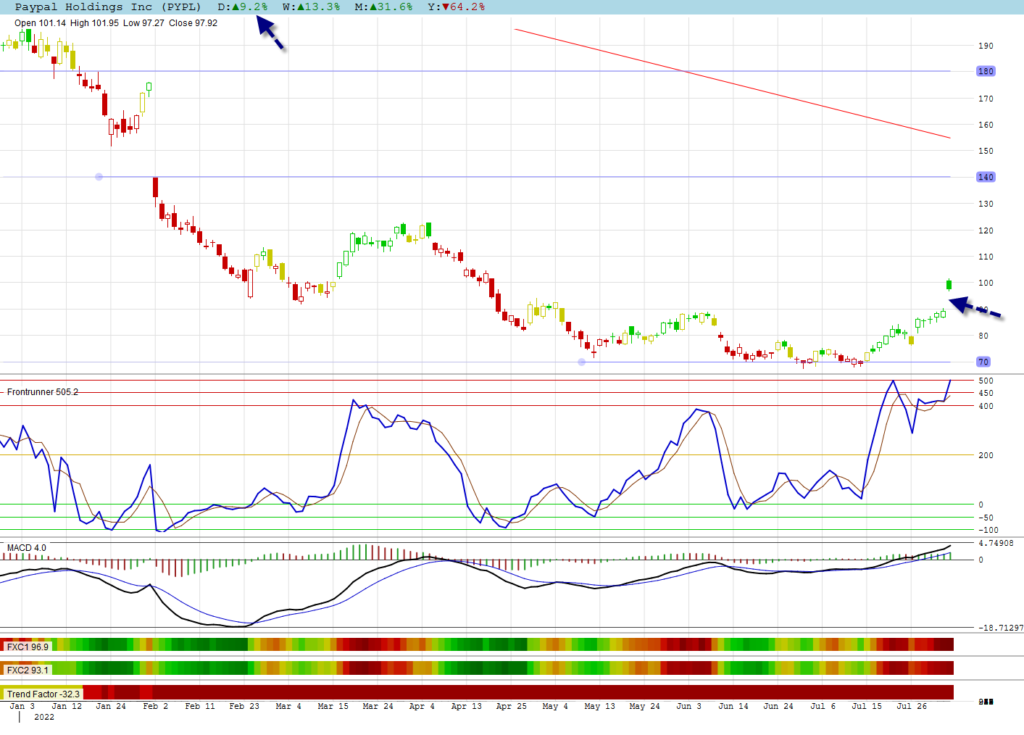Select the Jun 3 date on the time axis
Viewport: 1024px width, 735px height.
point(689,706)
